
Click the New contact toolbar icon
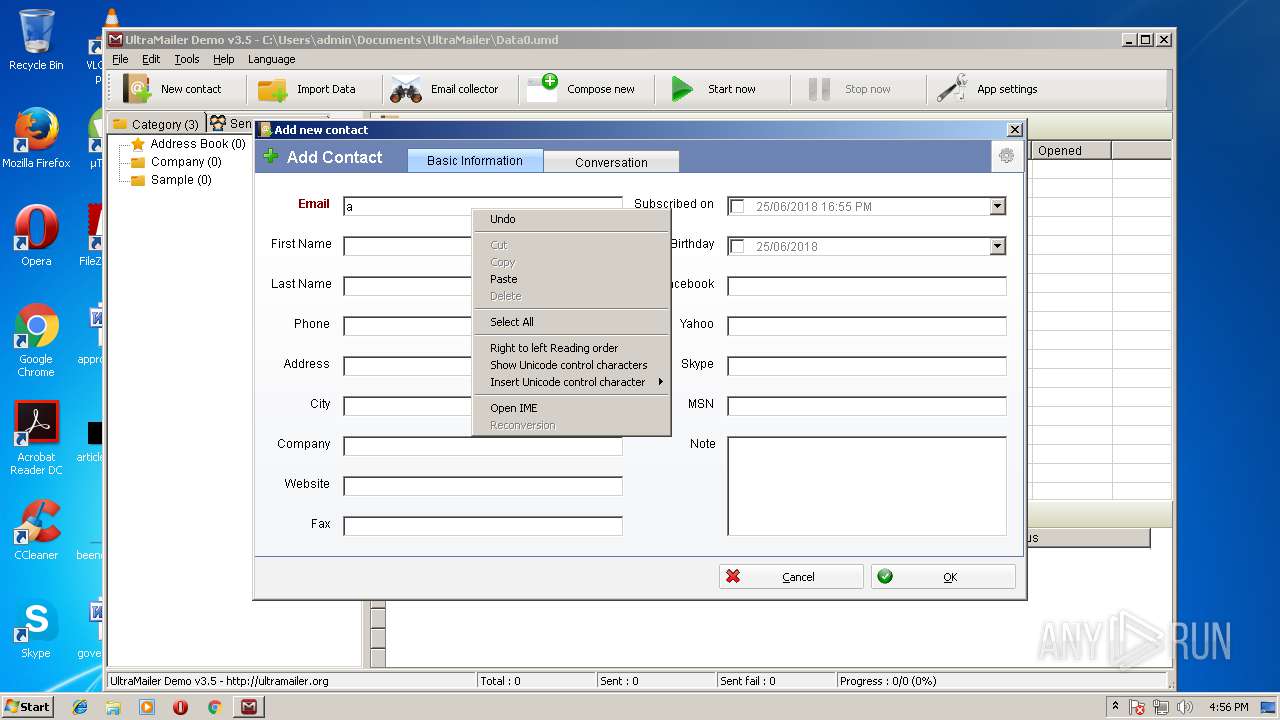point(137,89)
